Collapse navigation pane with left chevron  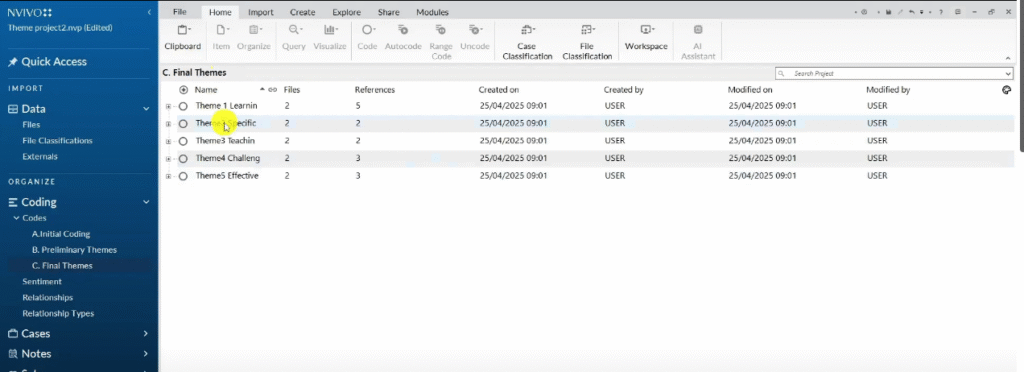149,12
